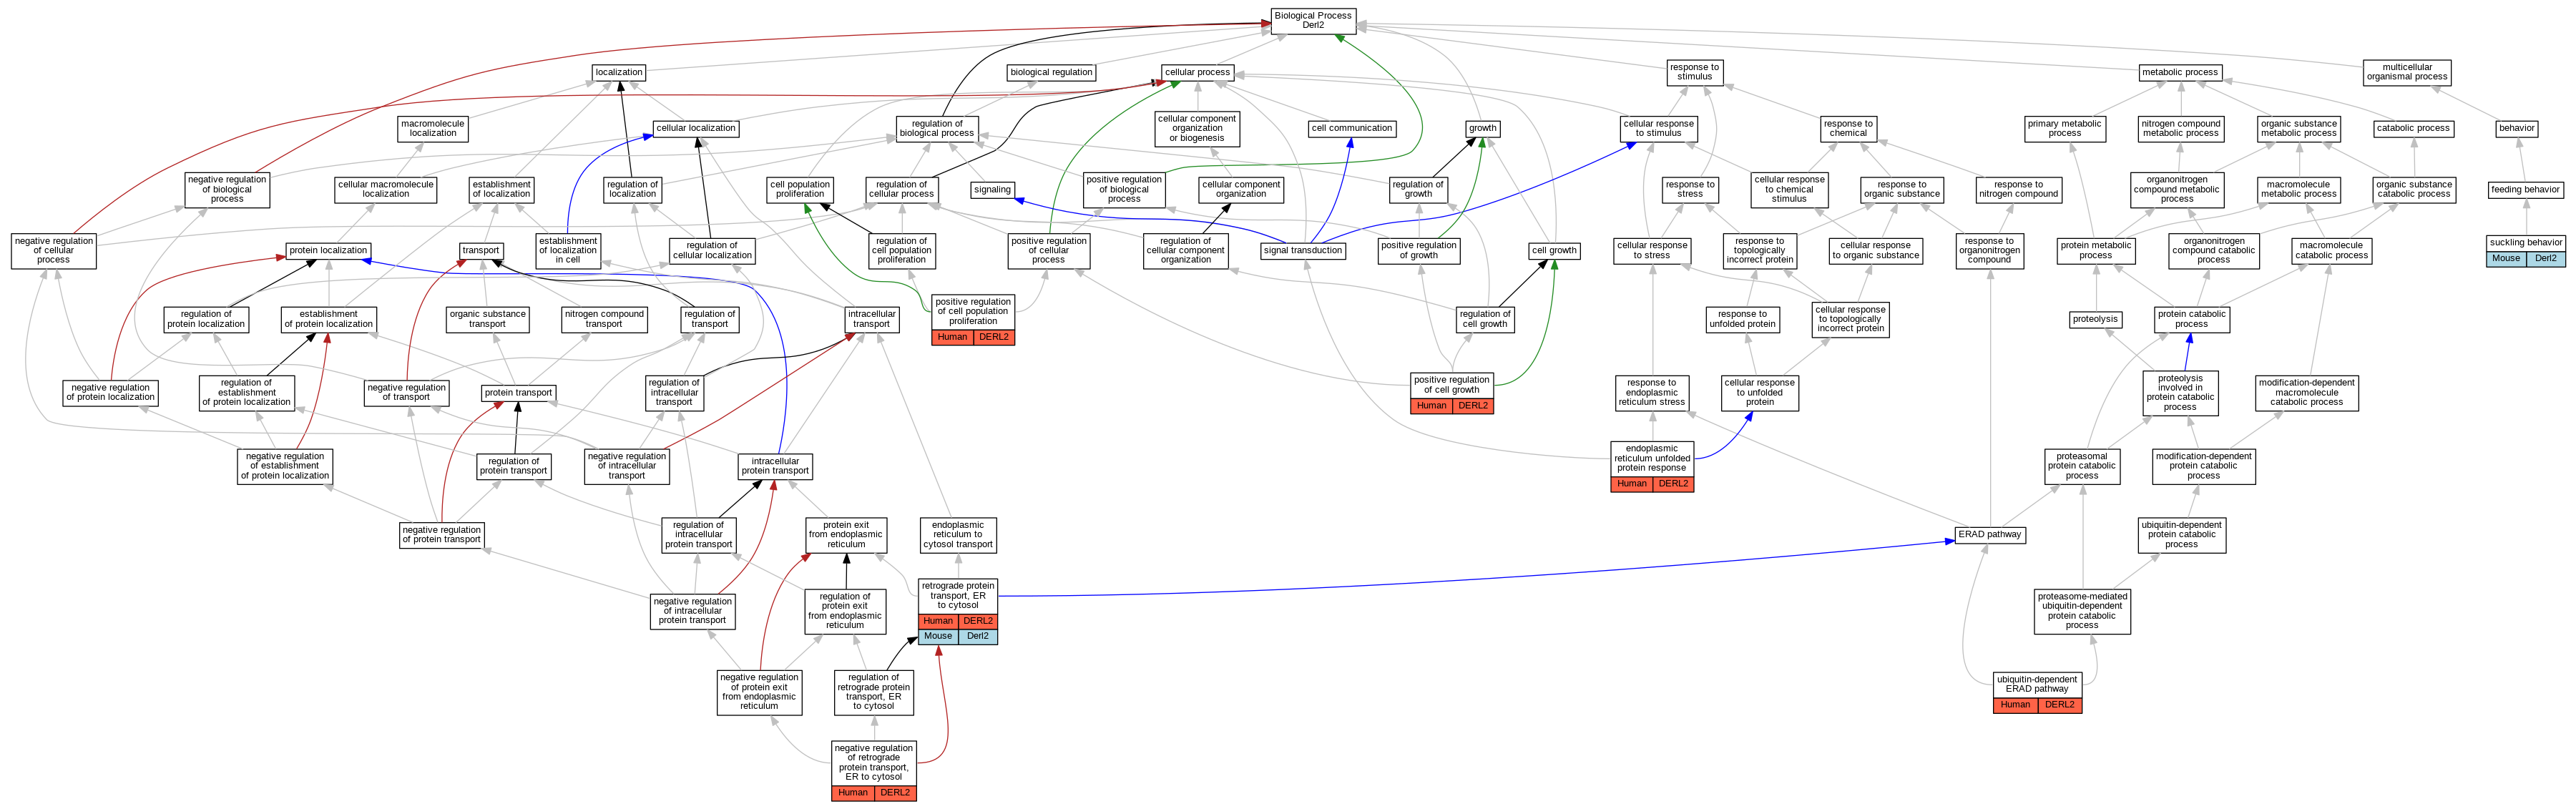This screenshot has height=809, width=2576.
Task: Click the cellular macromolecule localization node
Action: pos(386,190)
